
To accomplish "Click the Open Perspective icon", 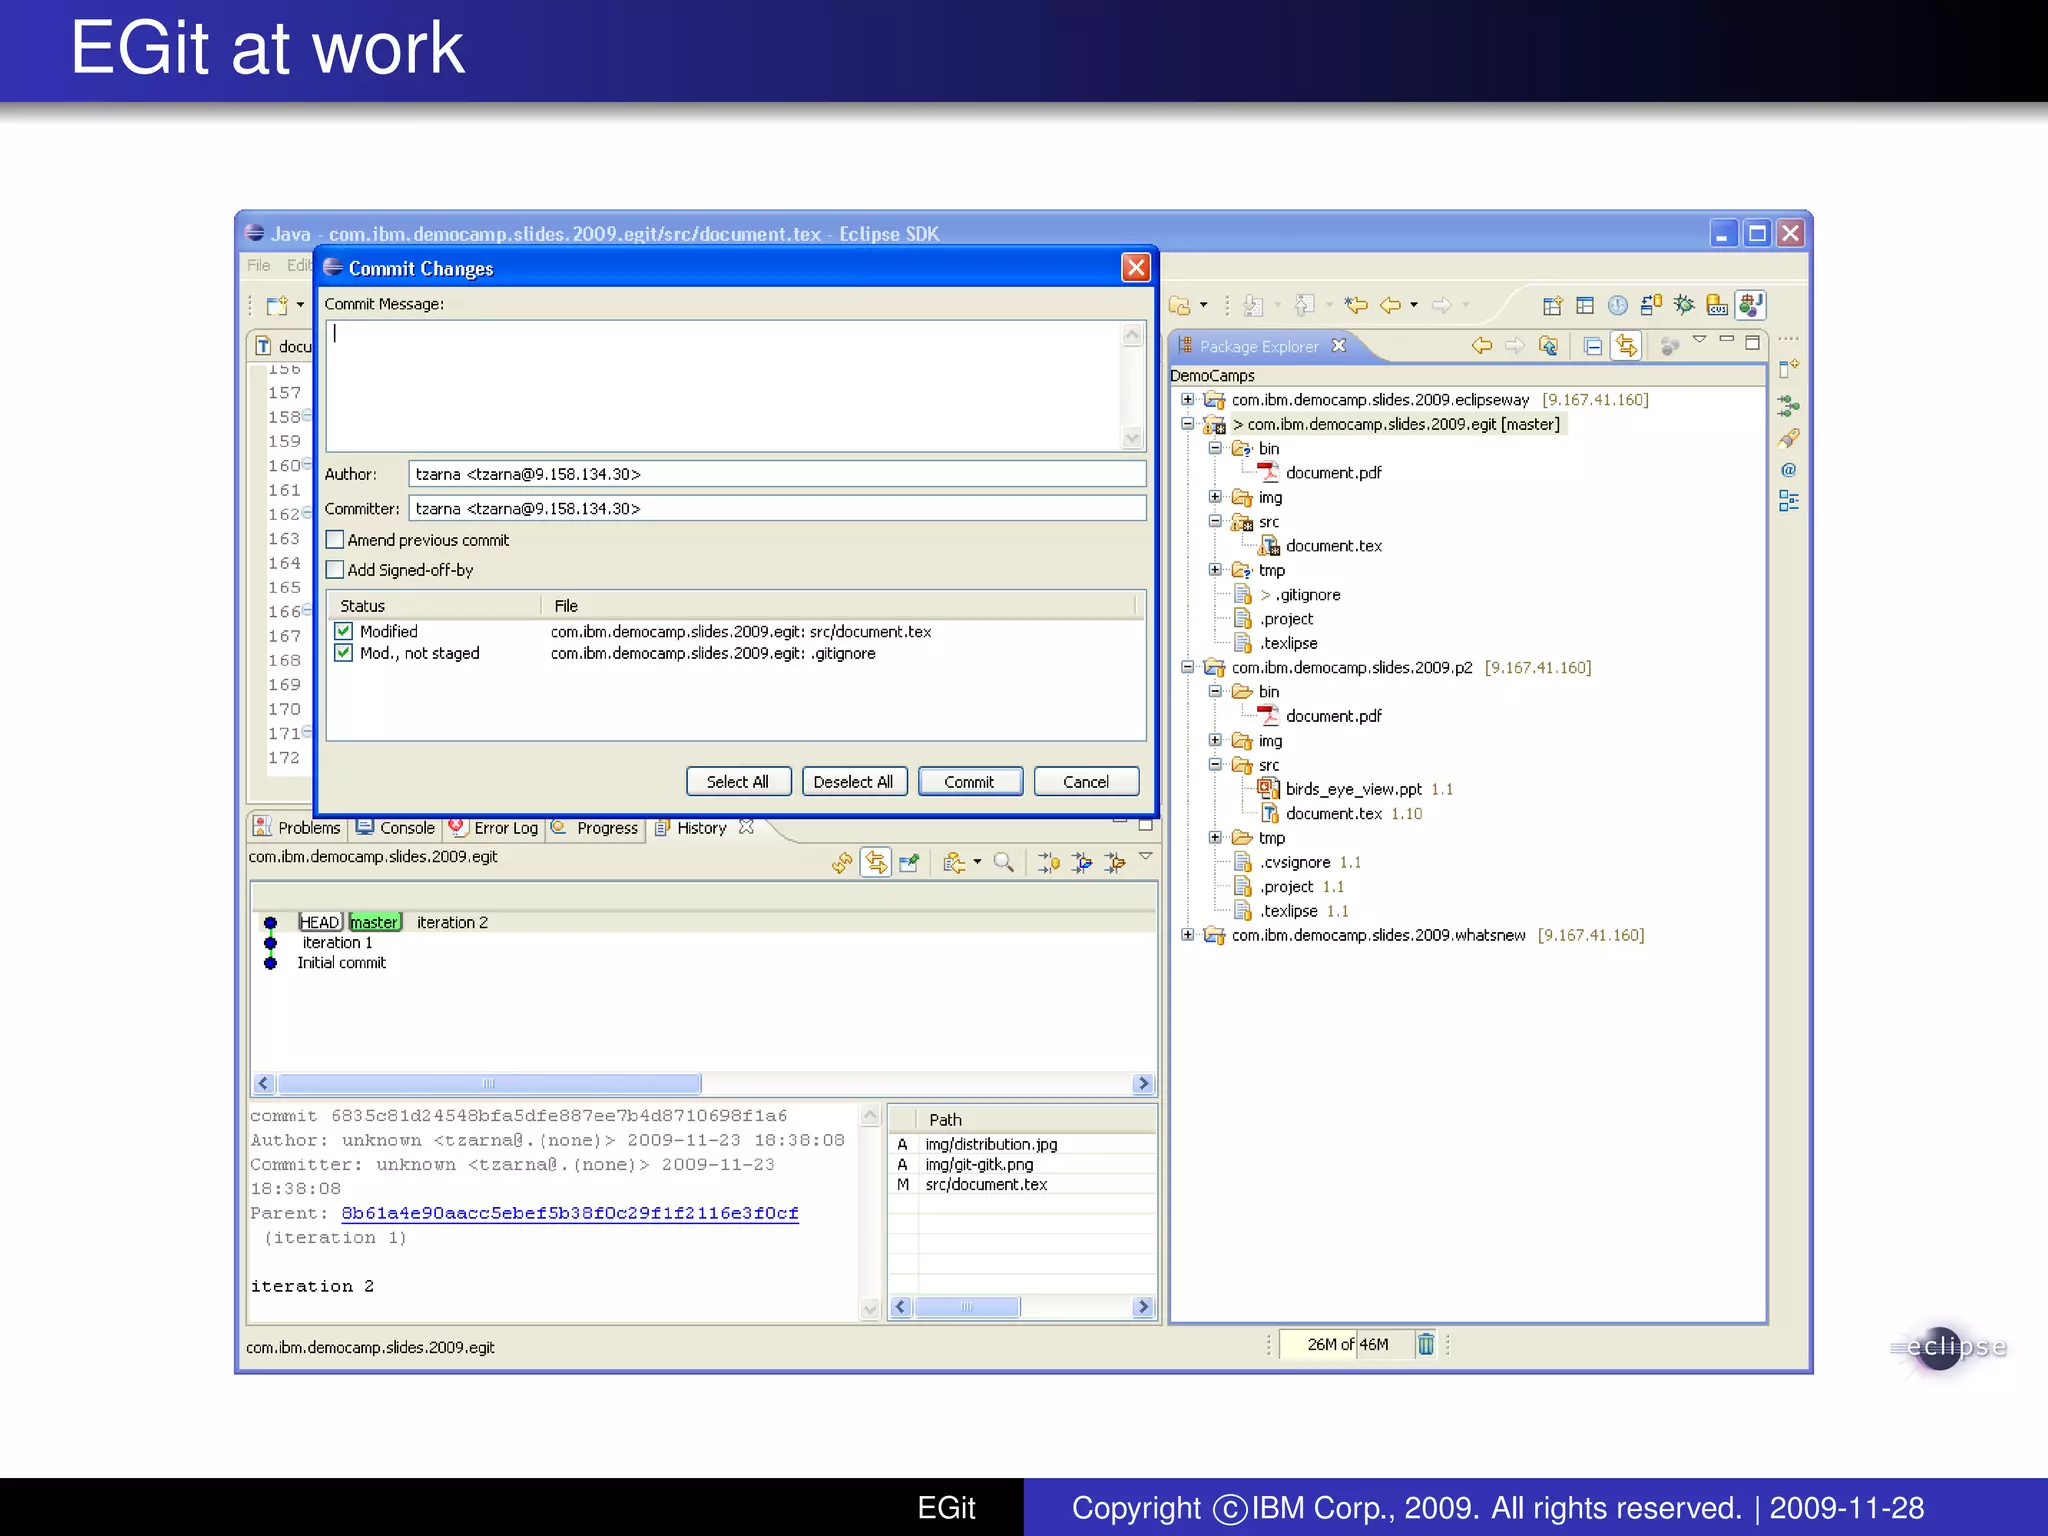I will (x=1552, y=305).
